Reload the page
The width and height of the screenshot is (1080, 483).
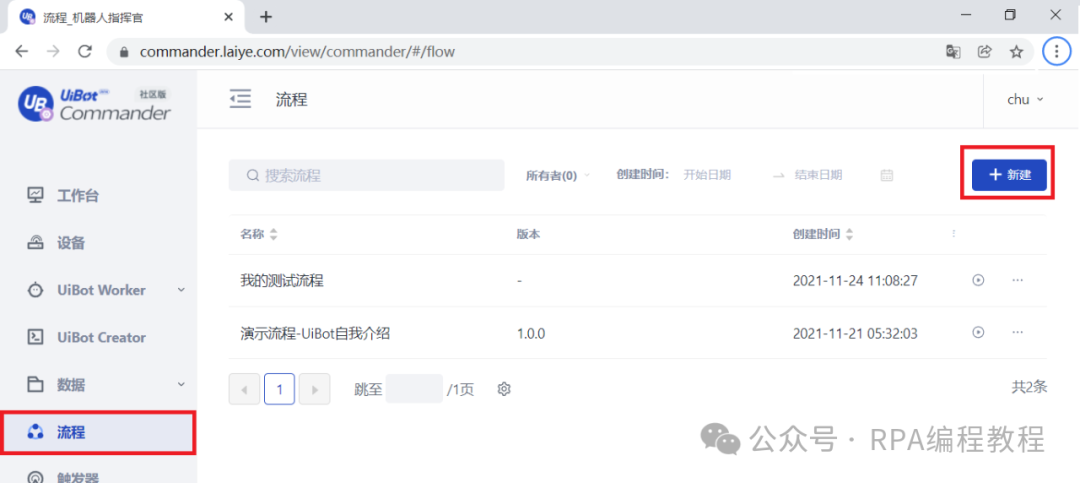point(85,52)
